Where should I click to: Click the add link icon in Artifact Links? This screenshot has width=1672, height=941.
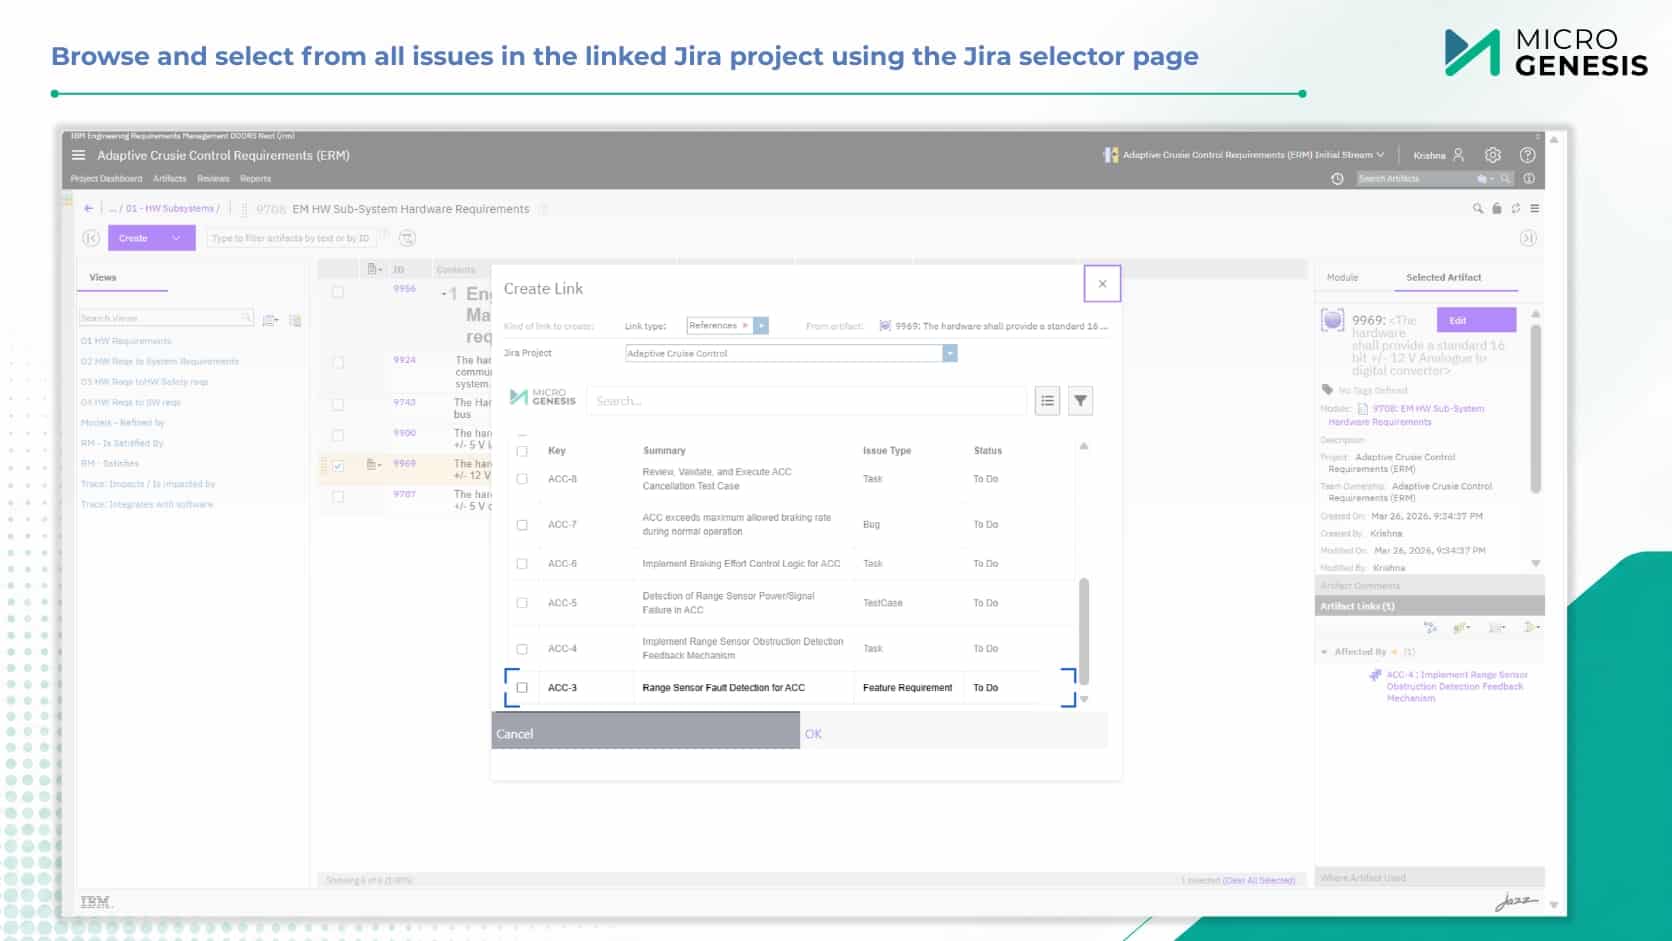1461,628
